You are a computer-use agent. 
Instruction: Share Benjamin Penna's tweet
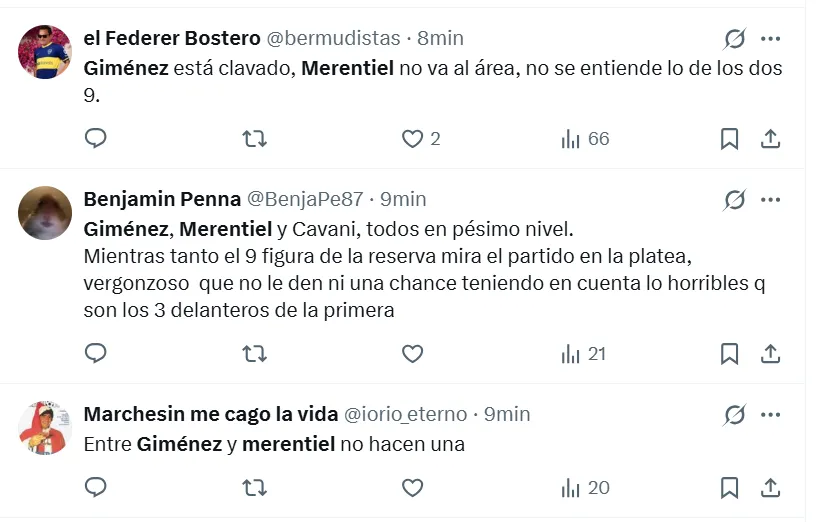click(x=770, y=353)
